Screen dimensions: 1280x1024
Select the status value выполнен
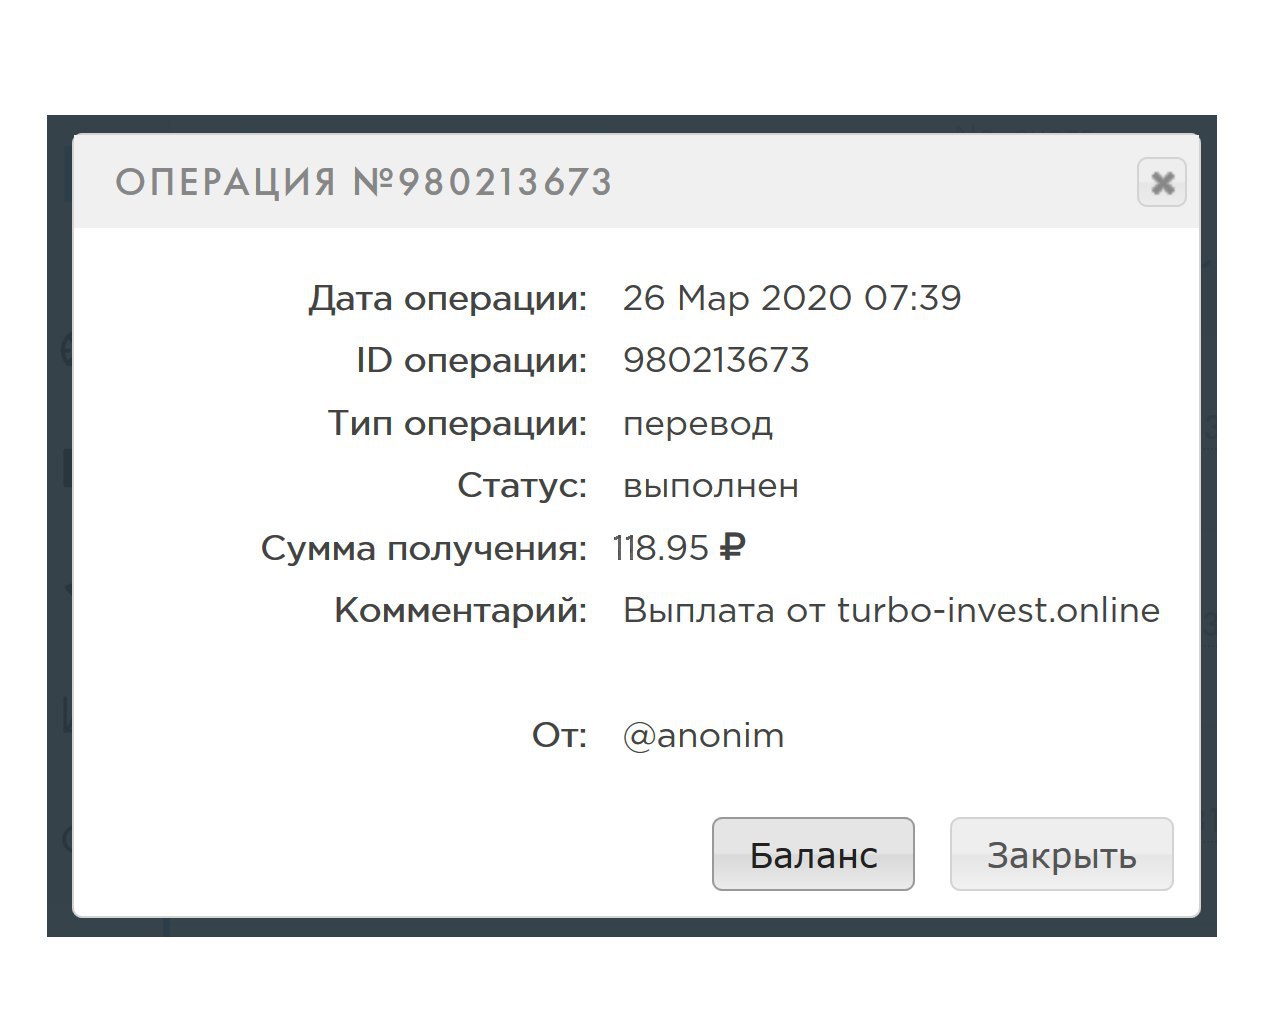[x=711, y=486]
